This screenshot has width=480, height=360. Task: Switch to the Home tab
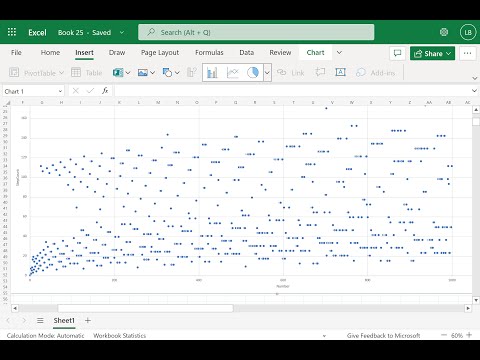click(x=50, y=53)
